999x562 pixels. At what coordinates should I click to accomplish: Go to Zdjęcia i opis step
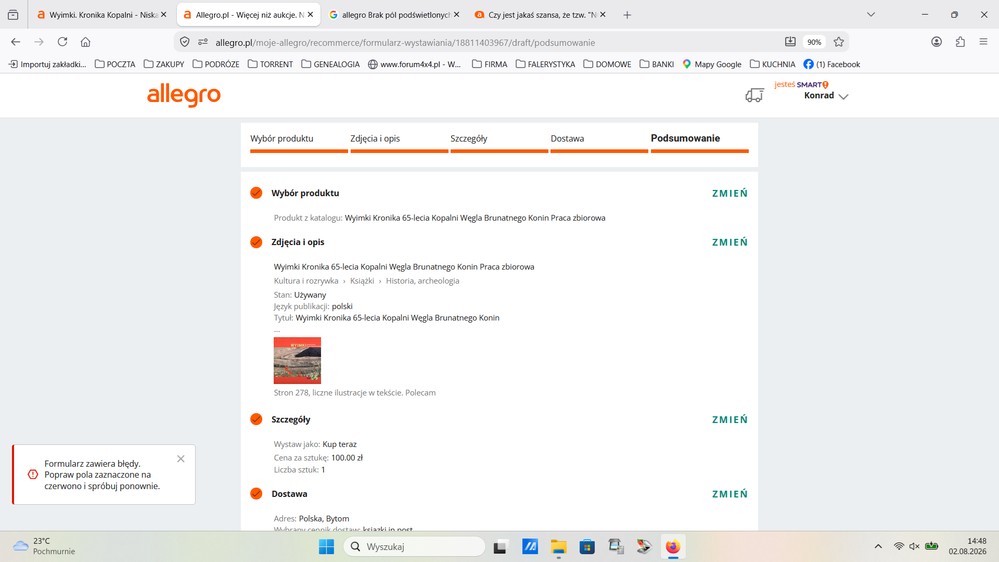click(x=375, y=138)
